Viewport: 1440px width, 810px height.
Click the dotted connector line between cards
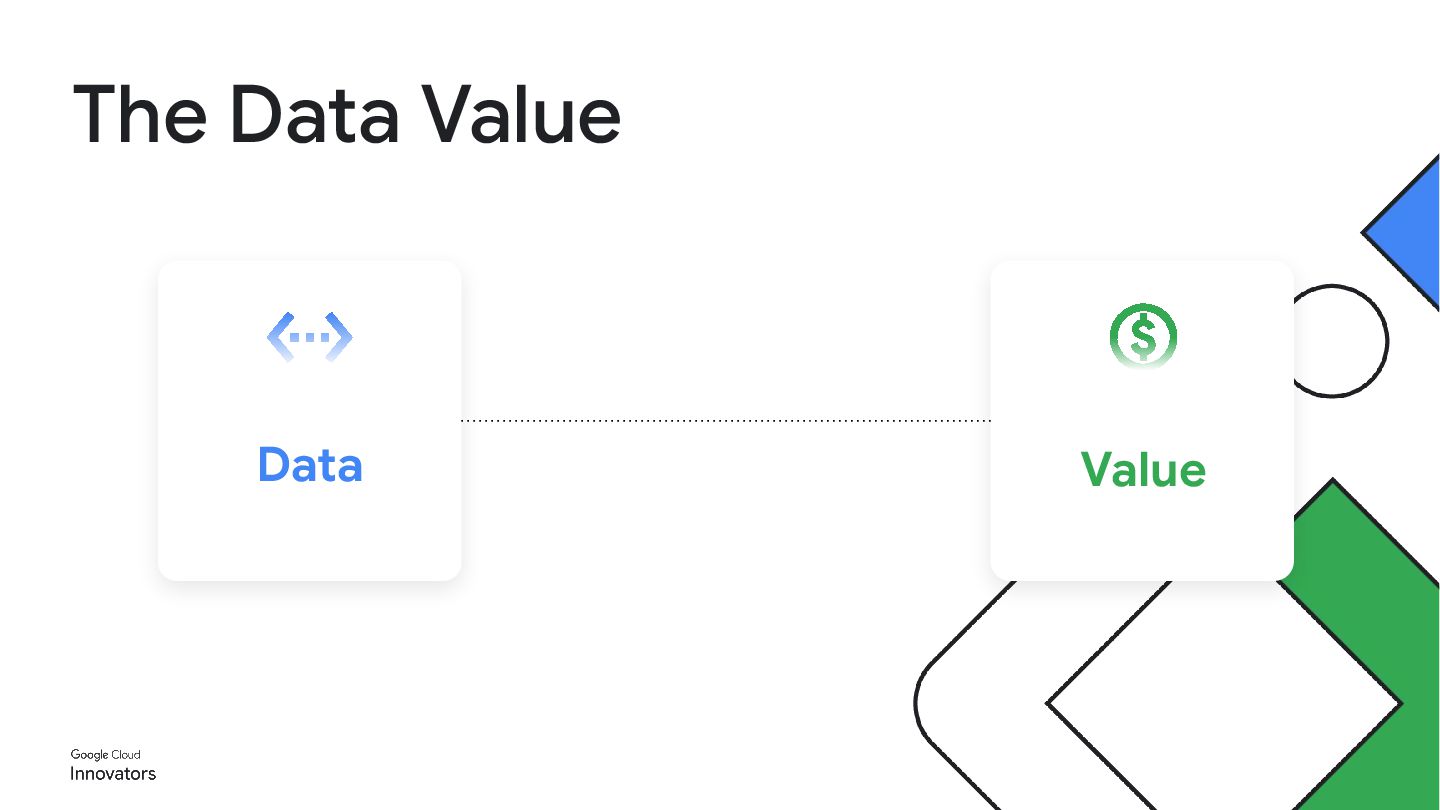click(725, 421)
